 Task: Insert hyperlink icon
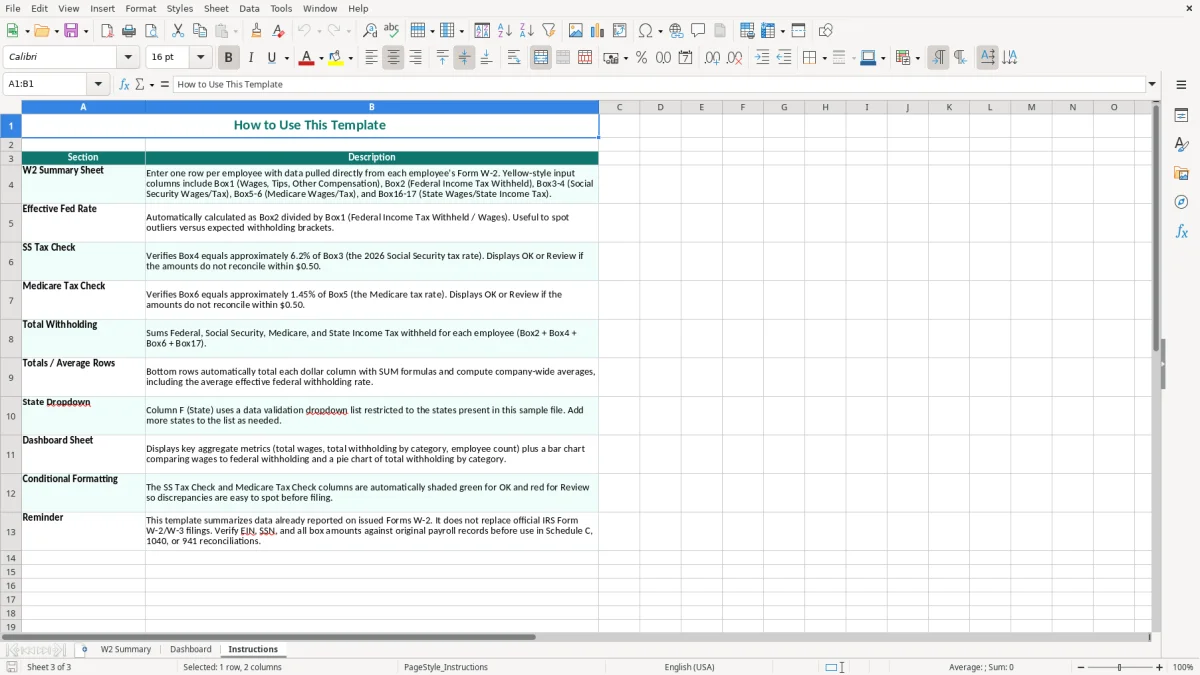point(676,31)
